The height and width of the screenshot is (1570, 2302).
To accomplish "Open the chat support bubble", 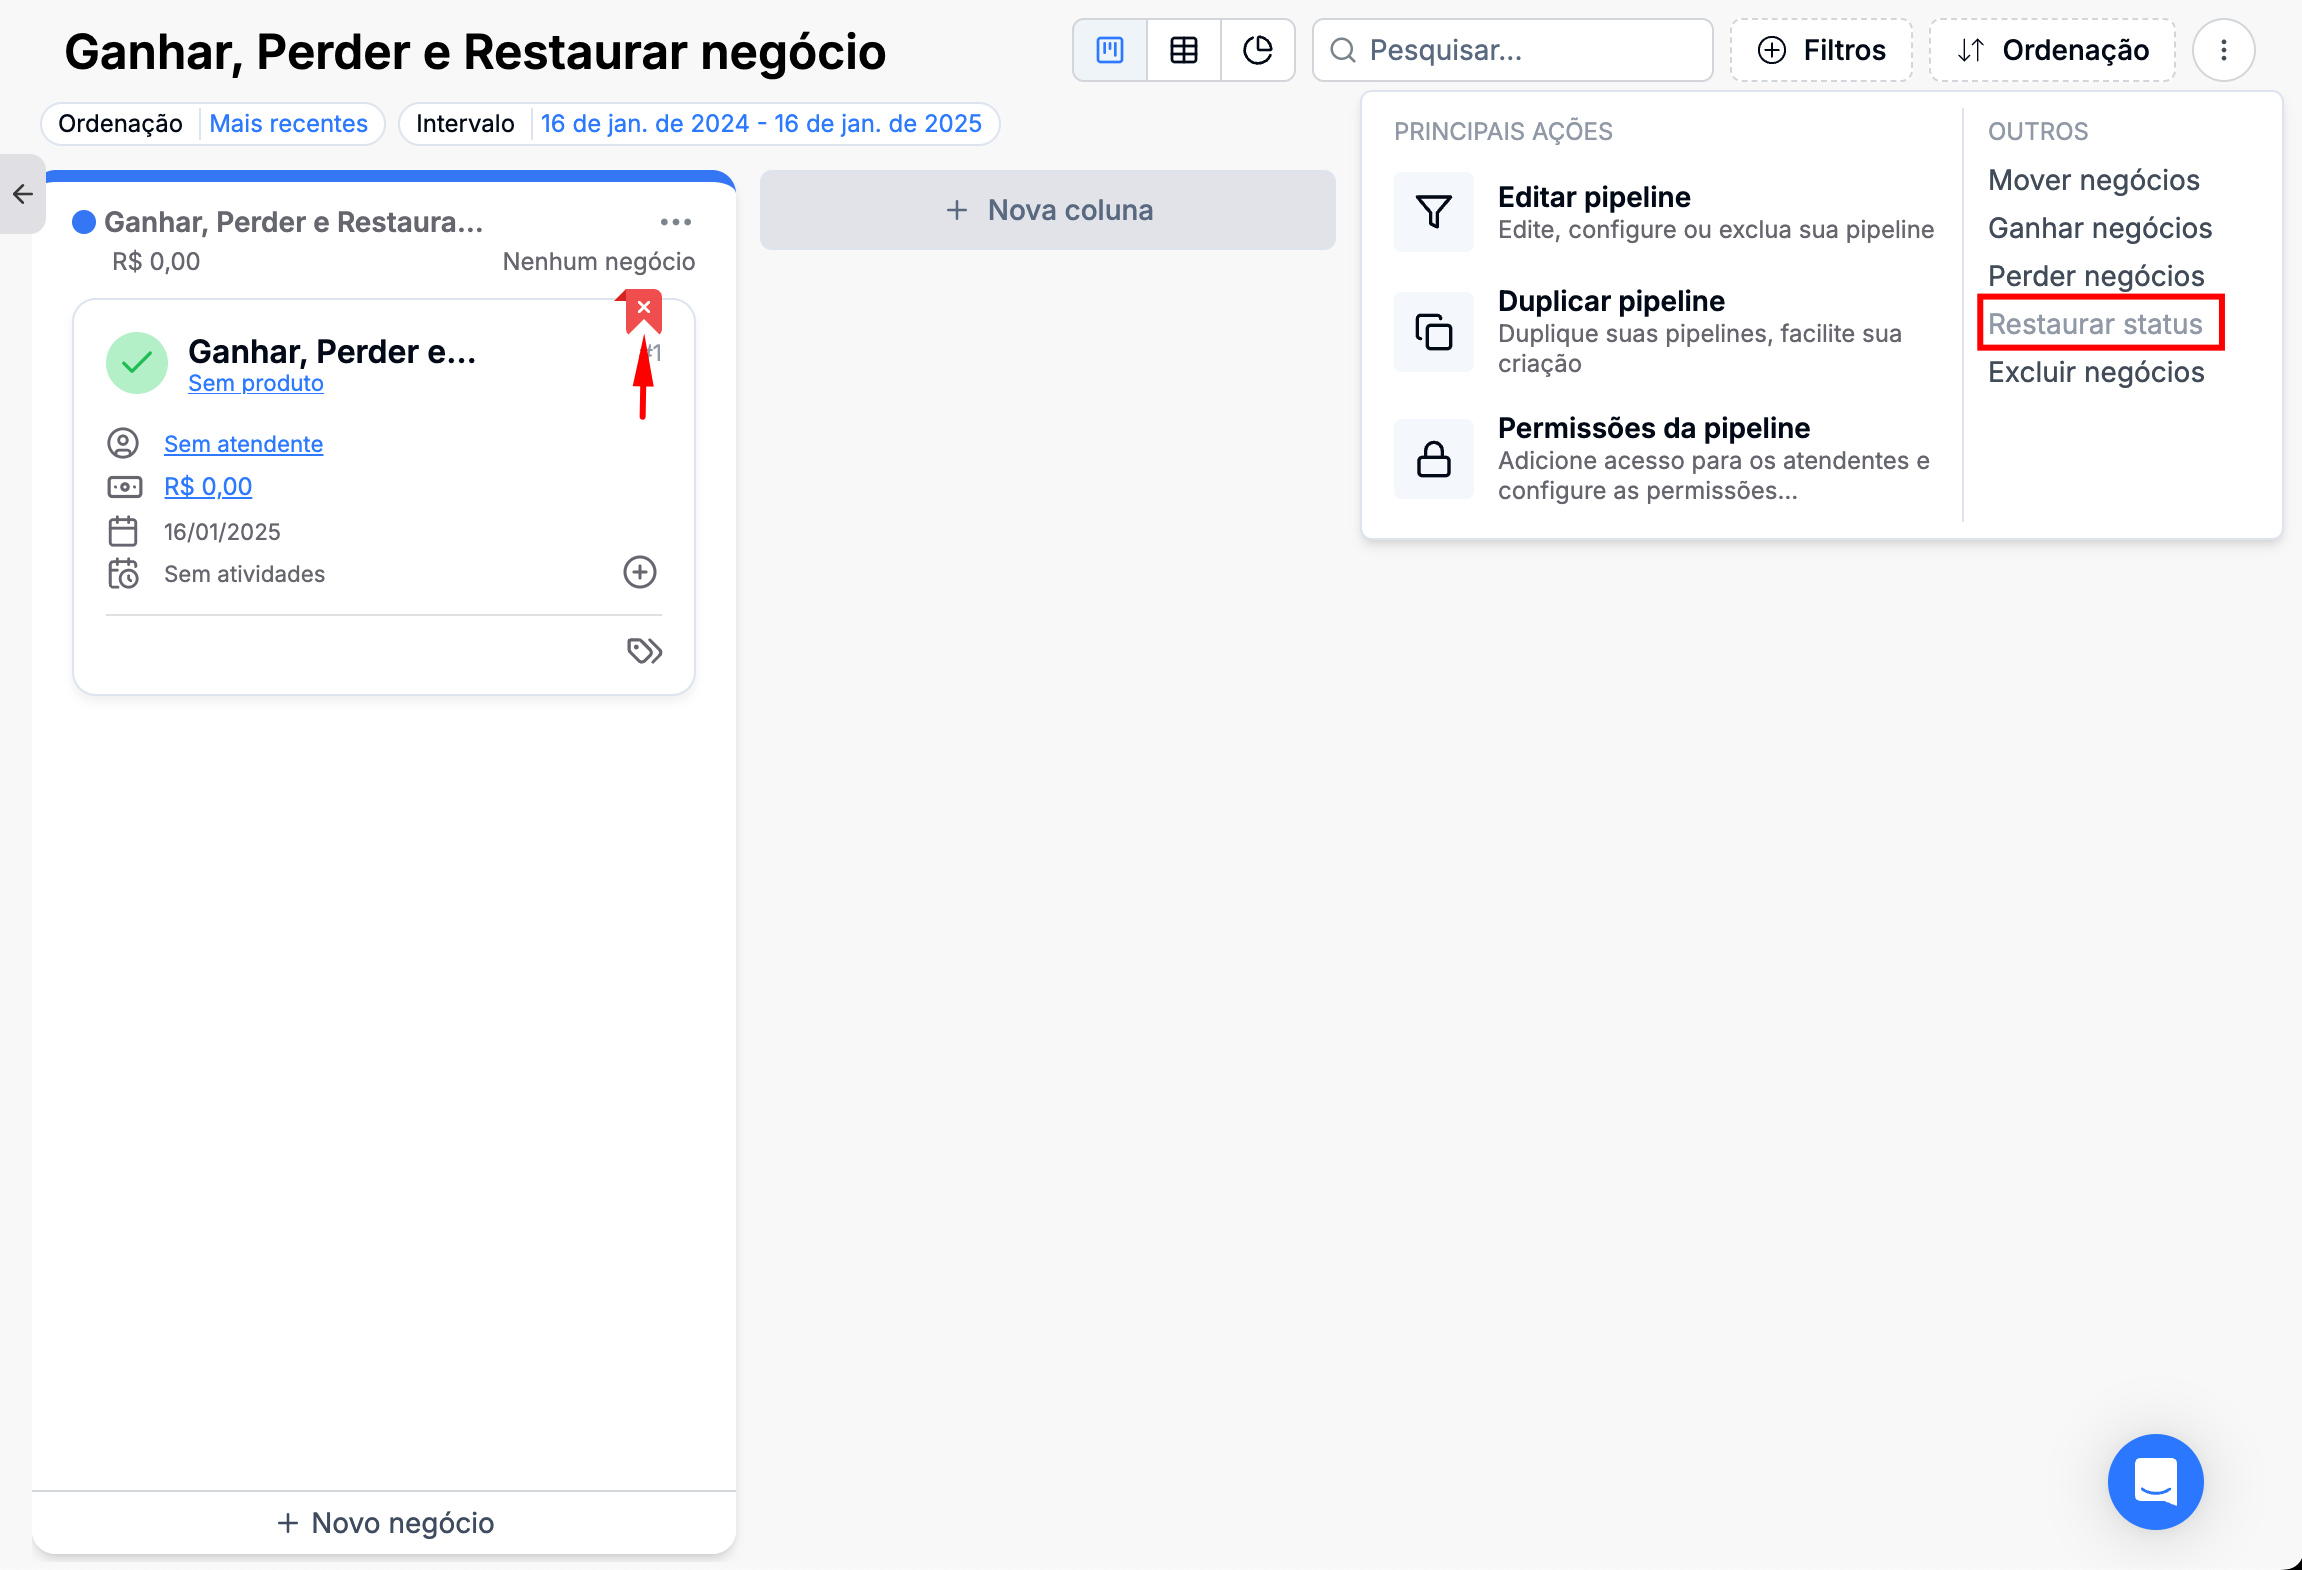I will 2155,1481.
